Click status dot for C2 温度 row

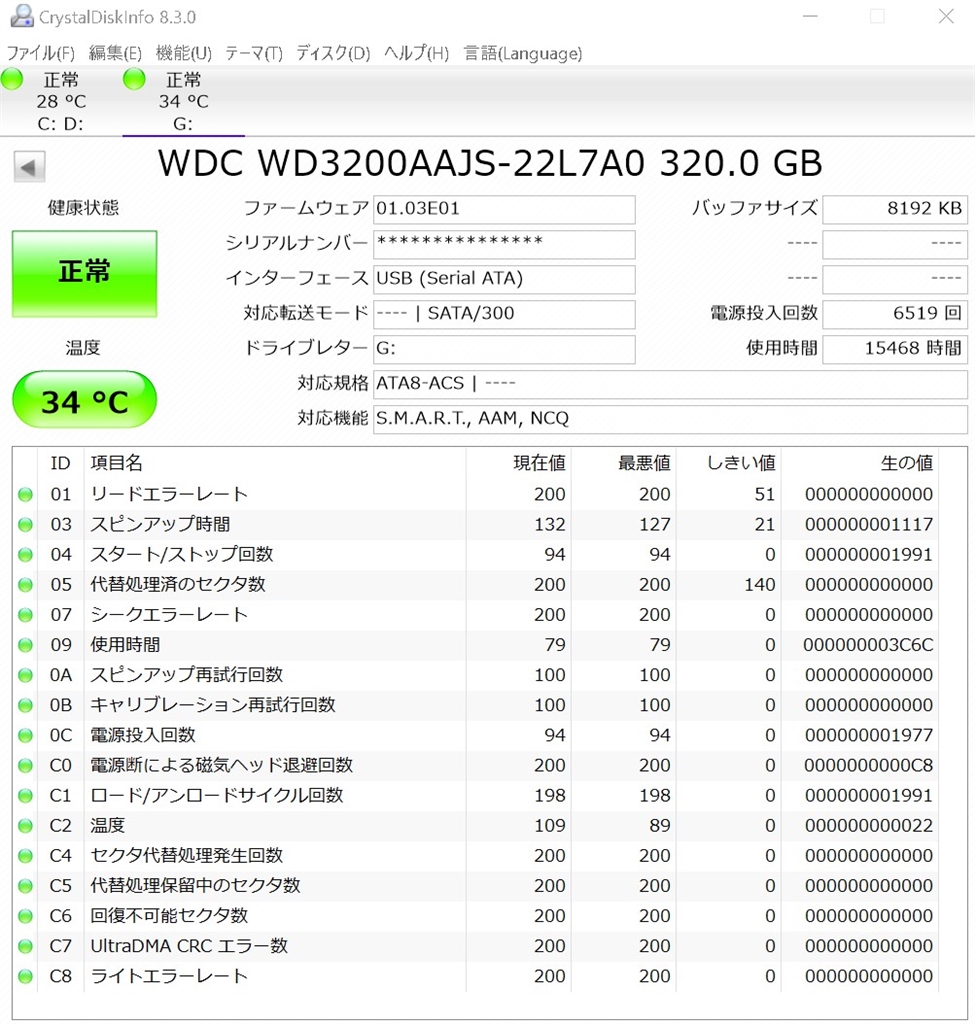(x=25, y=826)
